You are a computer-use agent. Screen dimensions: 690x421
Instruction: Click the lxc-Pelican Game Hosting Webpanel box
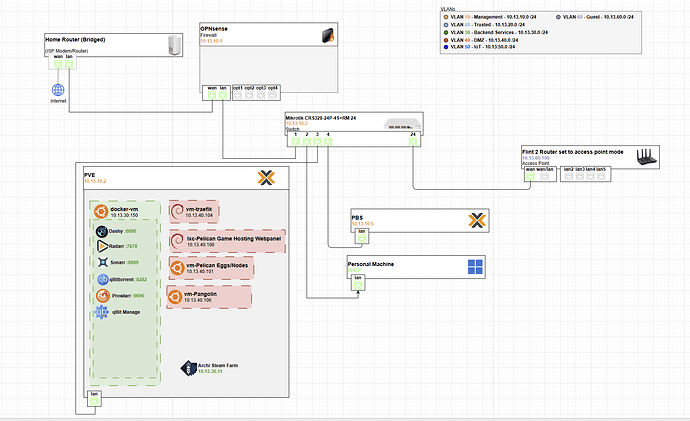[228, 240]
